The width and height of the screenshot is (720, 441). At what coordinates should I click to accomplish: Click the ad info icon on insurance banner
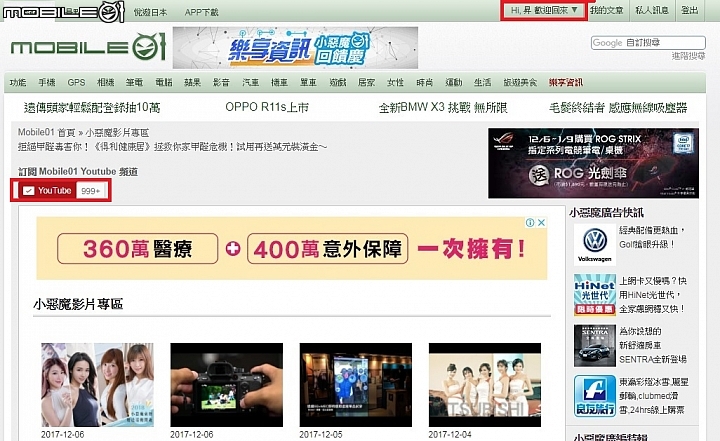pyautogui.click(x=530, y=223)
